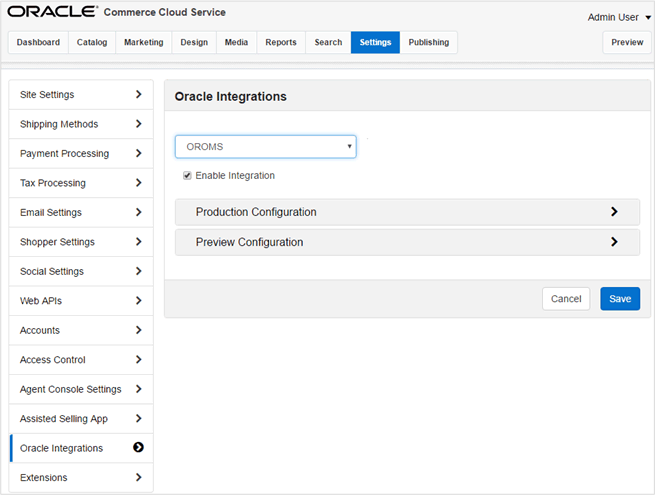This screenshot has height=495, width=655.
Task: Open Social Settings in sidebar
Action: (81, 271)
